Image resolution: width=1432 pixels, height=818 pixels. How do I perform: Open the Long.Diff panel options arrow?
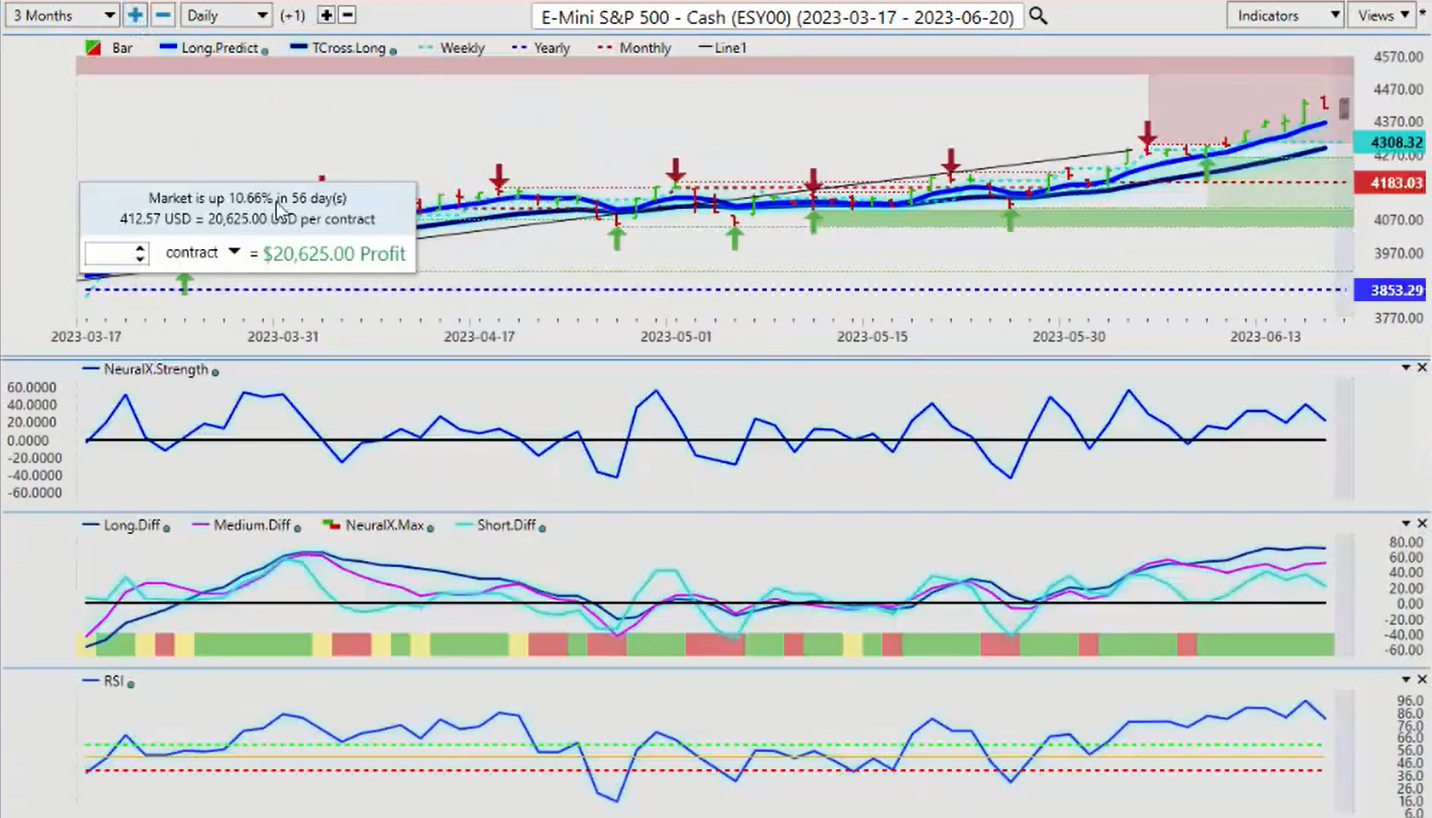coord(1407,523)
